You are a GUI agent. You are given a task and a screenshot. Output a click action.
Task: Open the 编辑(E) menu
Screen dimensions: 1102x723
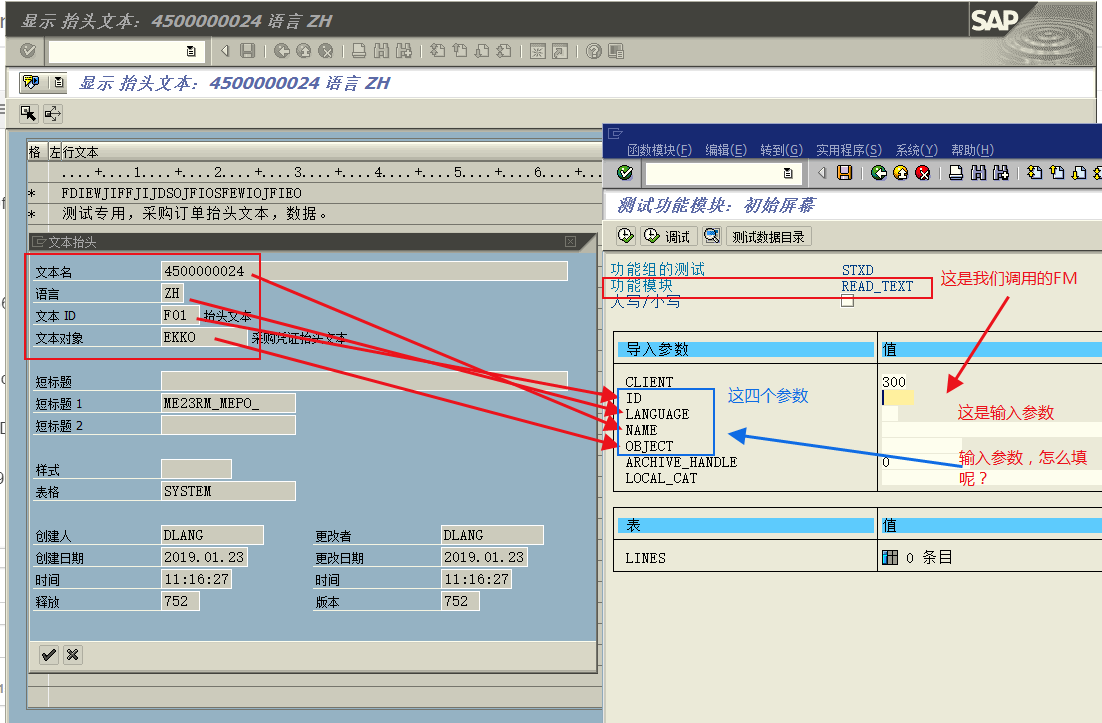click(x=726, y=150)
